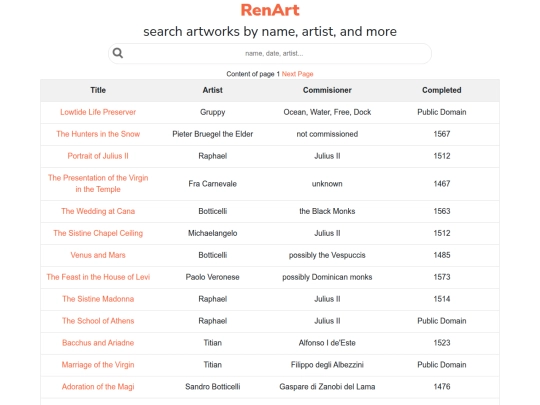Open Adoration of the Magi link

pos(98,387)
